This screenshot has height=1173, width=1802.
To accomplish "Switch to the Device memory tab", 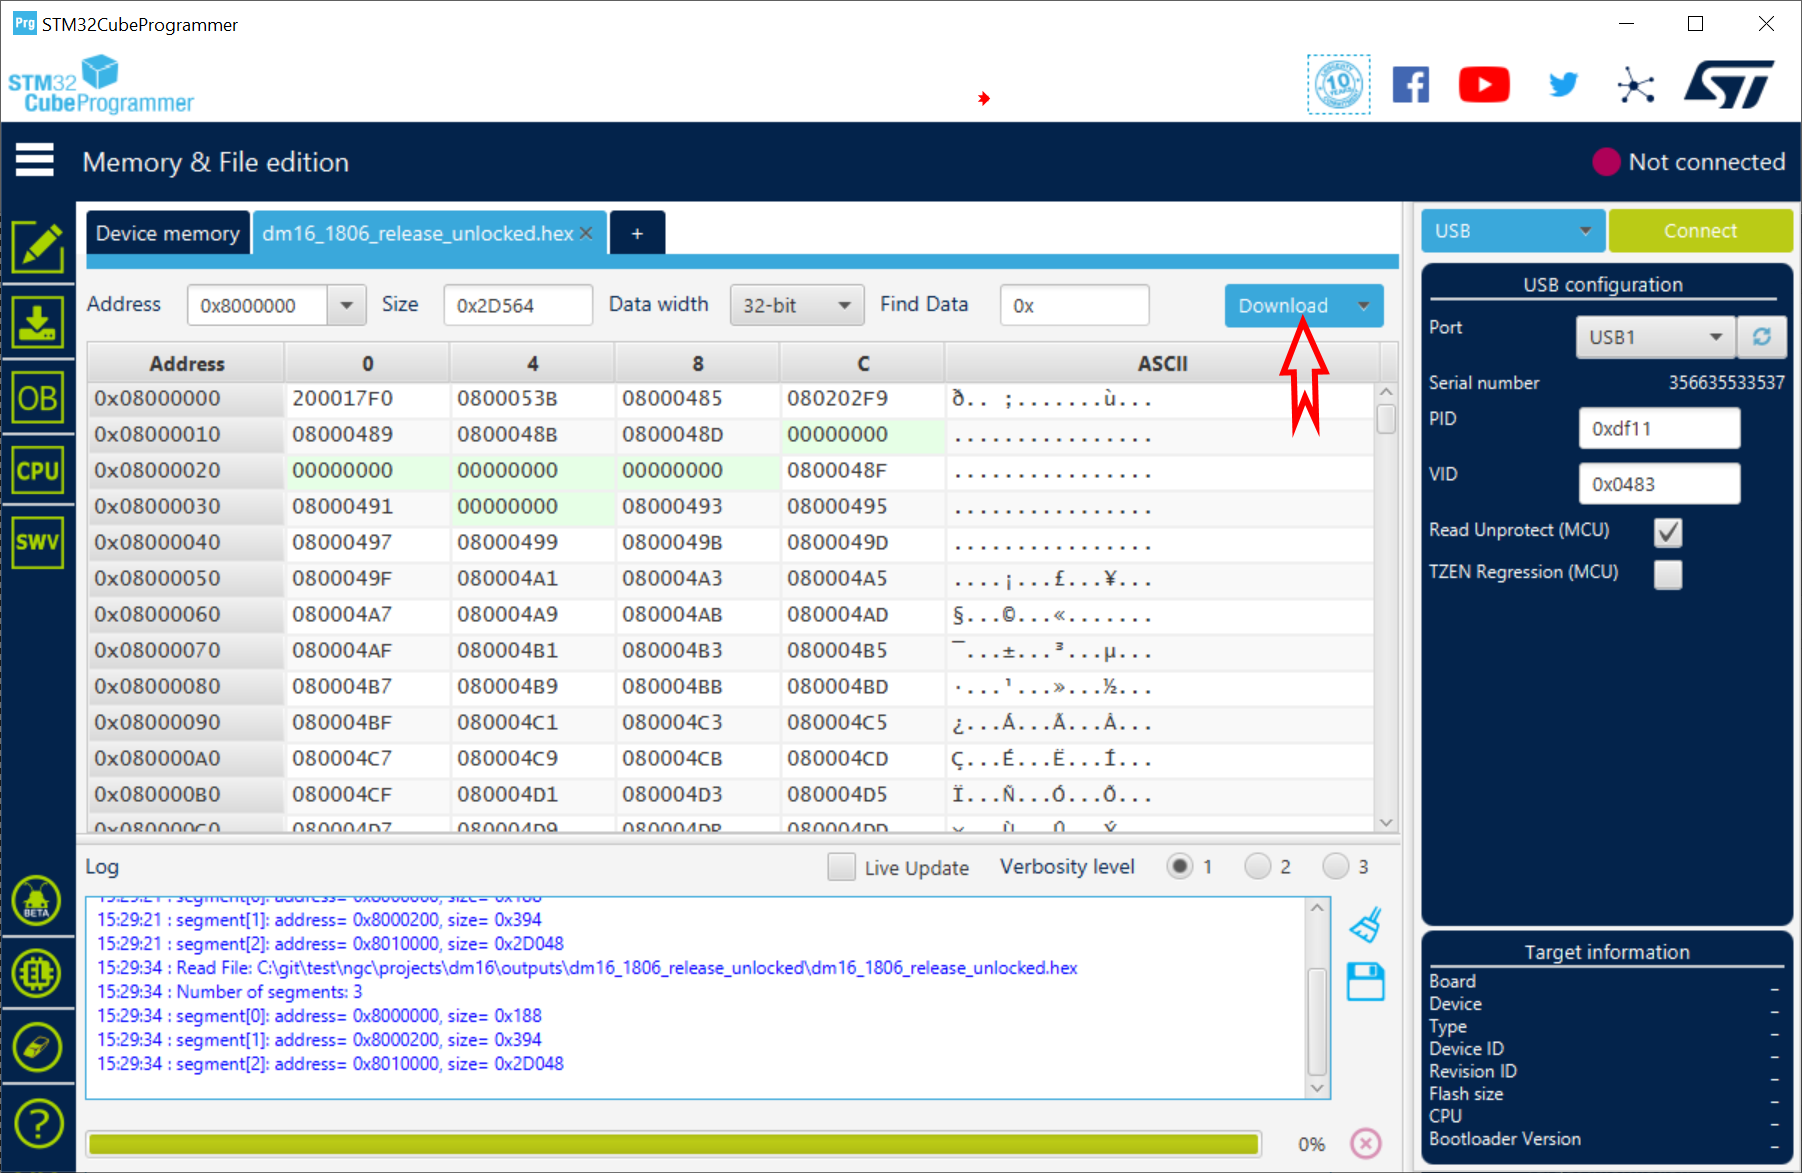I will point(168,233).
